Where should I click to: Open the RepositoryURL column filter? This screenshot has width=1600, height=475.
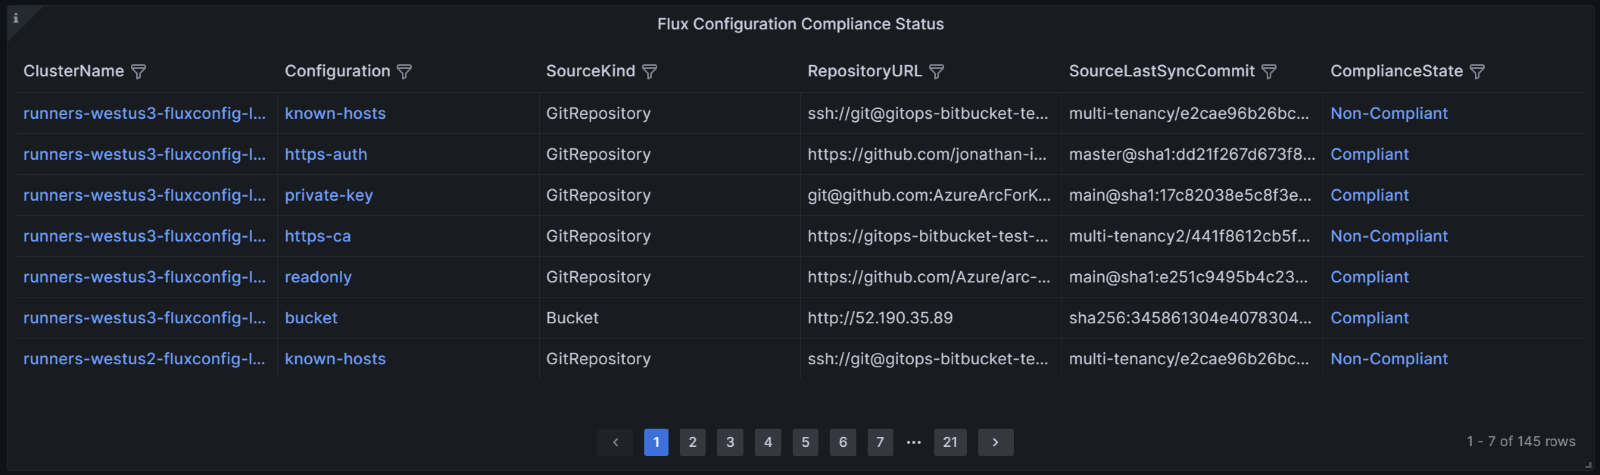tap(936, 71)
